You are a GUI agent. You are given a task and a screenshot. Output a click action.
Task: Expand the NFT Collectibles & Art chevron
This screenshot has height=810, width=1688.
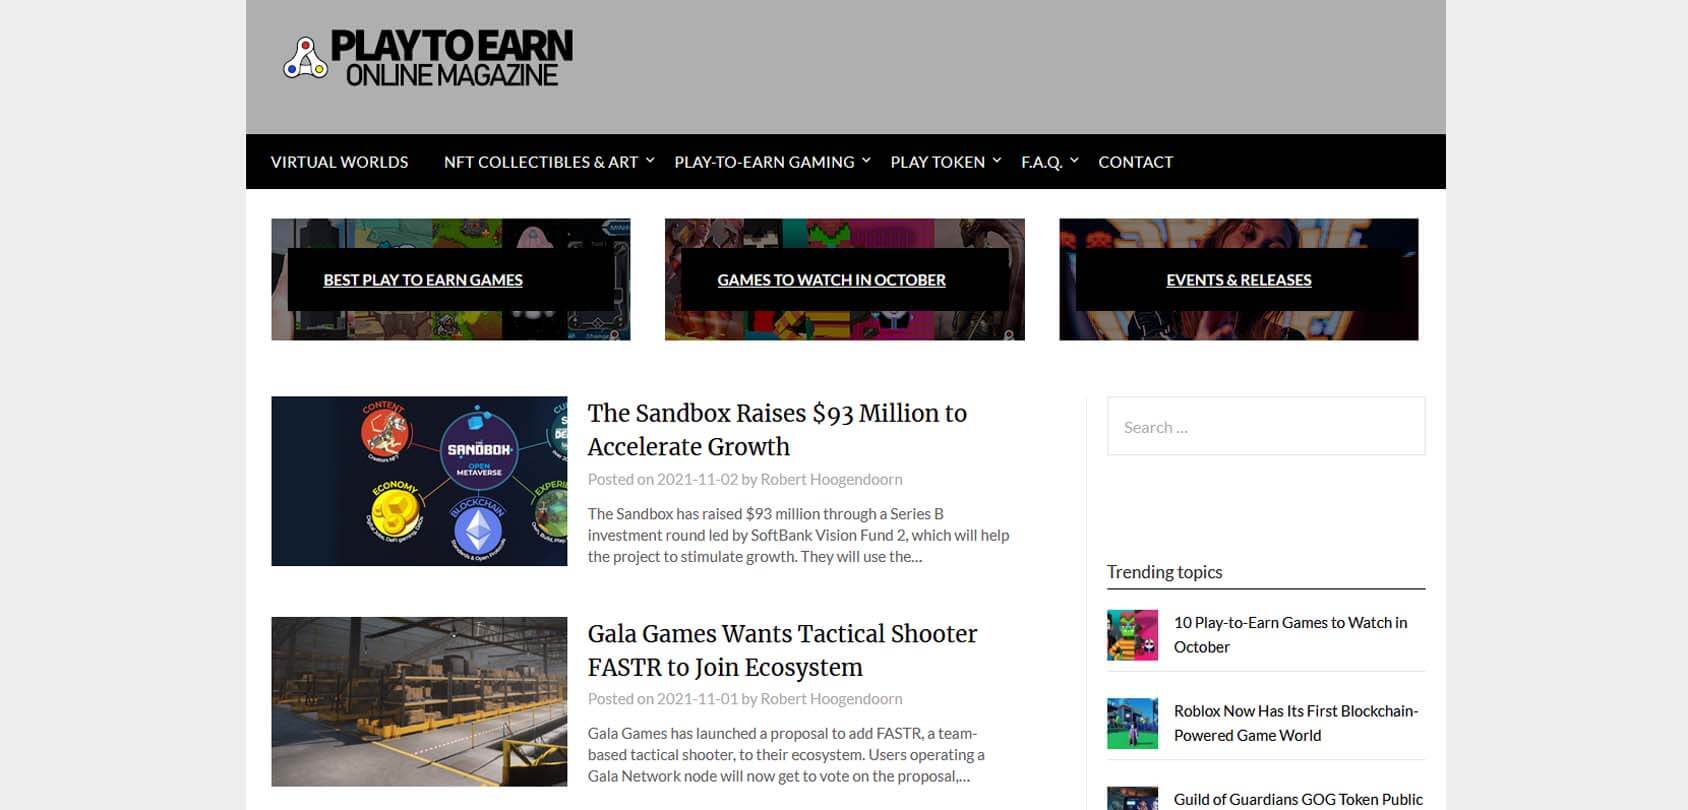[650, 160]
